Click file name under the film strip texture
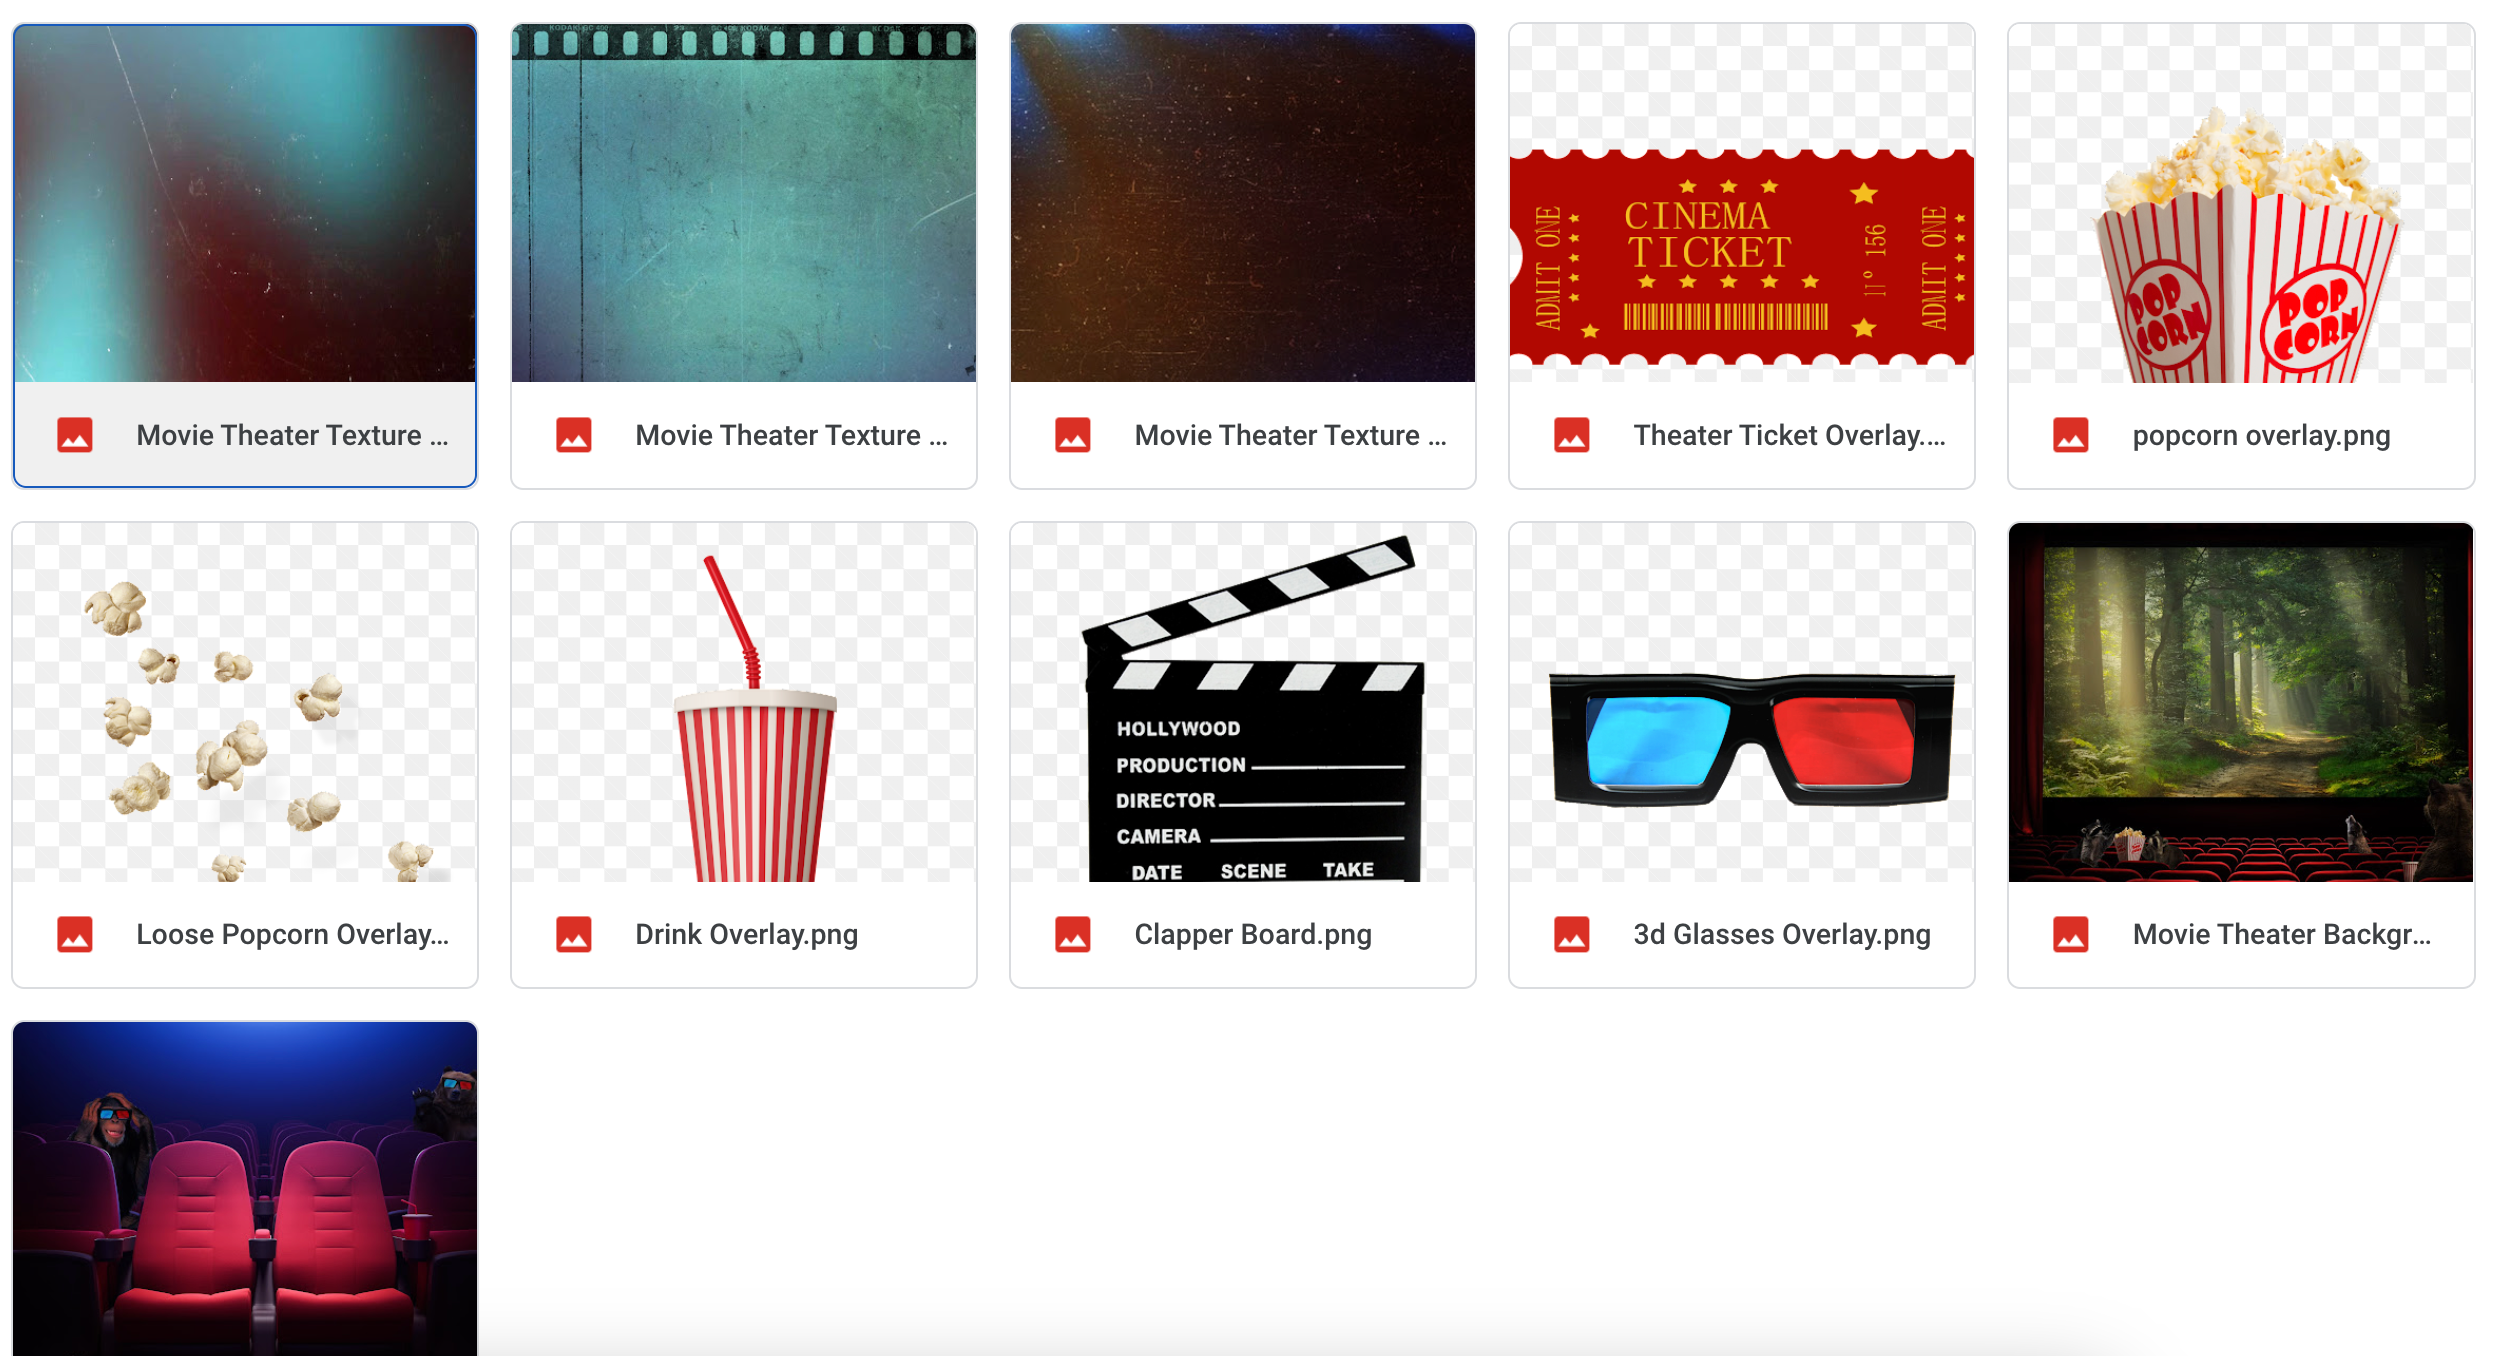 [791, 435]
